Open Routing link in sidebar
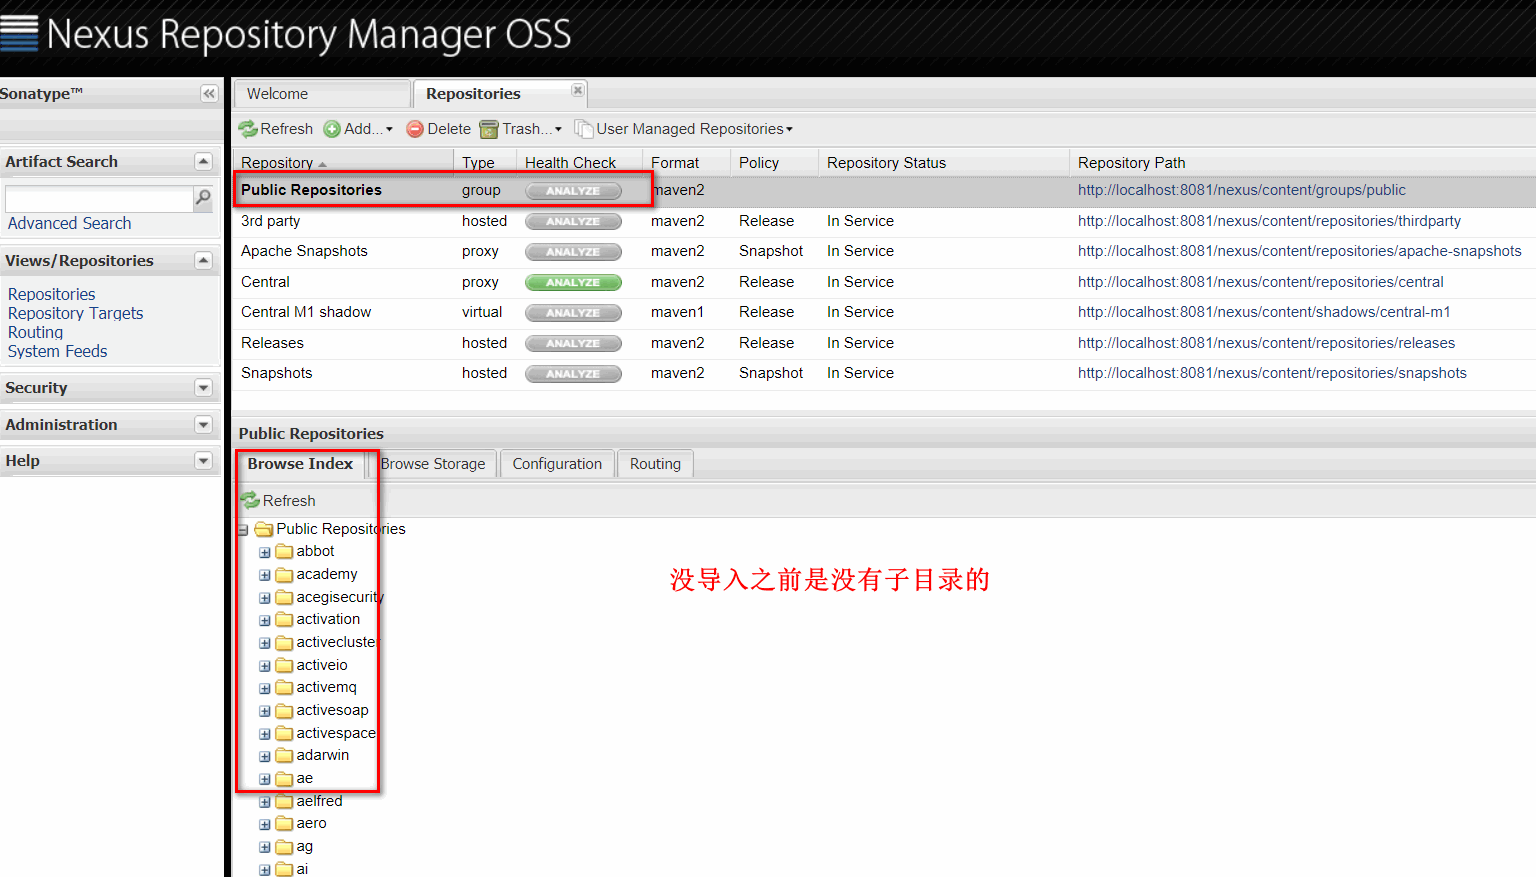This screenshot has width=1536, height=877. pyautogui.click(x=36, y=332)
